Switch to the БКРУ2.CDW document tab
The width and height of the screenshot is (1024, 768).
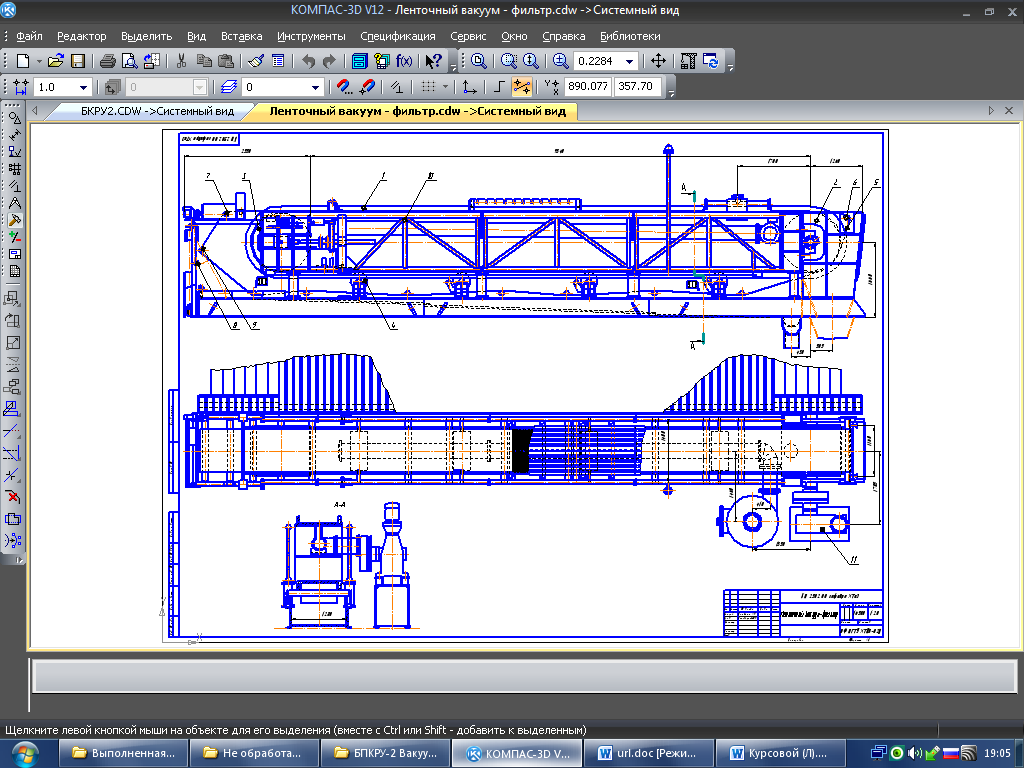pyautogui.click(x=157, y=111)
